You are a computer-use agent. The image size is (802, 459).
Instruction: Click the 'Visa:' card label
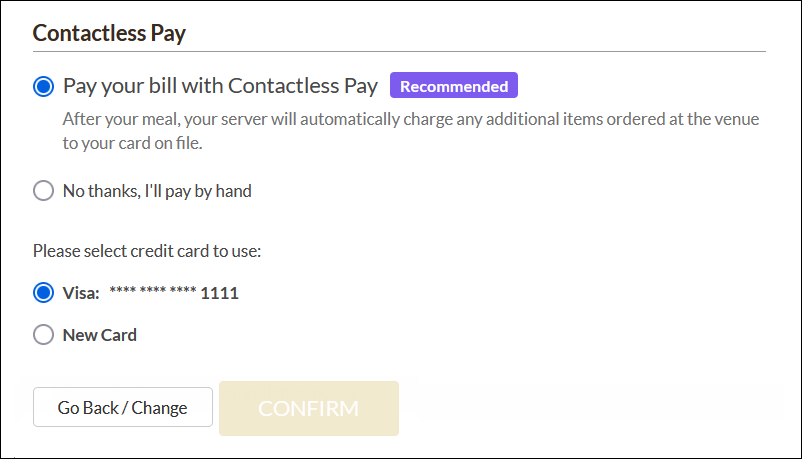click(81, 294)
